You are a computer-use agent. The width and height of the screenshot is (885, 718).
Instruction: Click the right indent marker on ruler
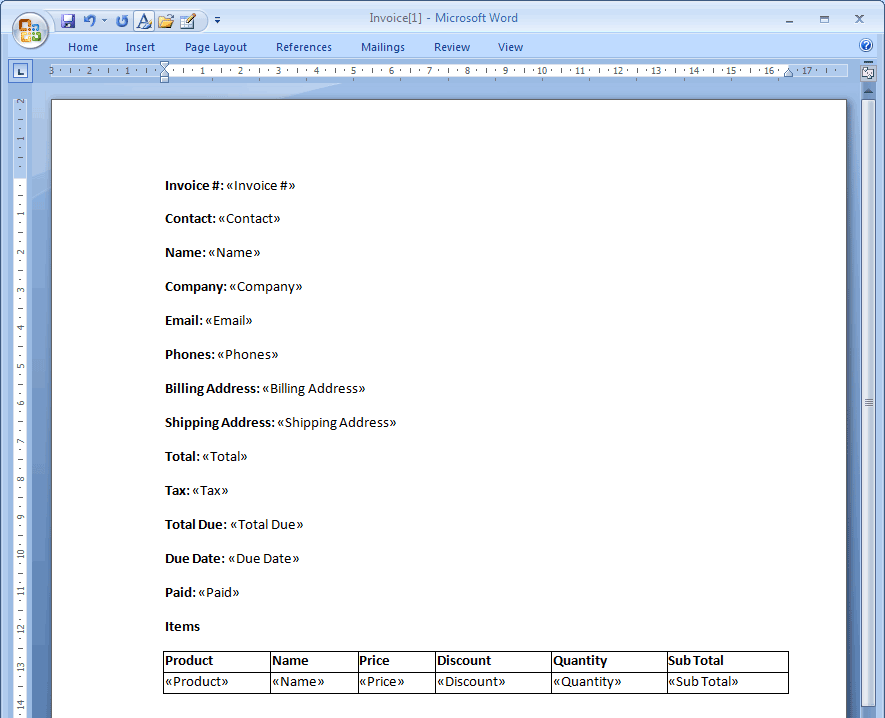point(788,72)
